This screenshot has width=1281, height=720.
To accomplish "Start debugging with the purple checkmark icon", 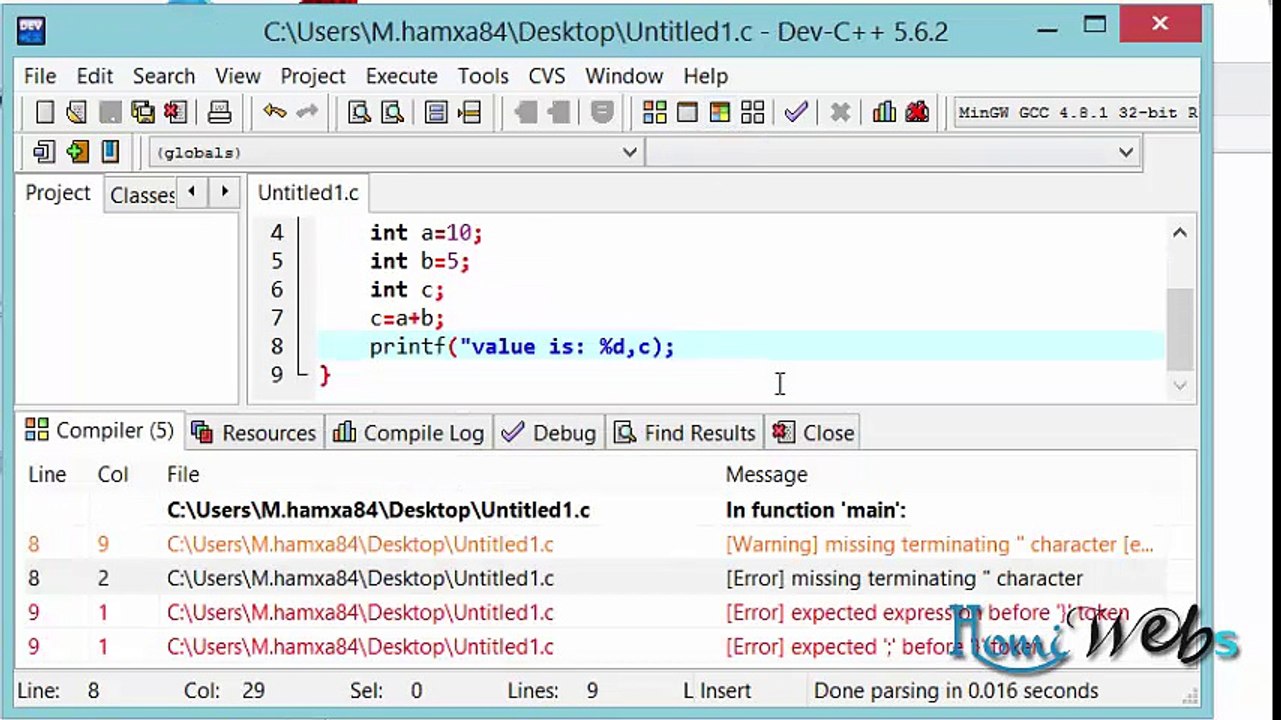I will point(796,112).
